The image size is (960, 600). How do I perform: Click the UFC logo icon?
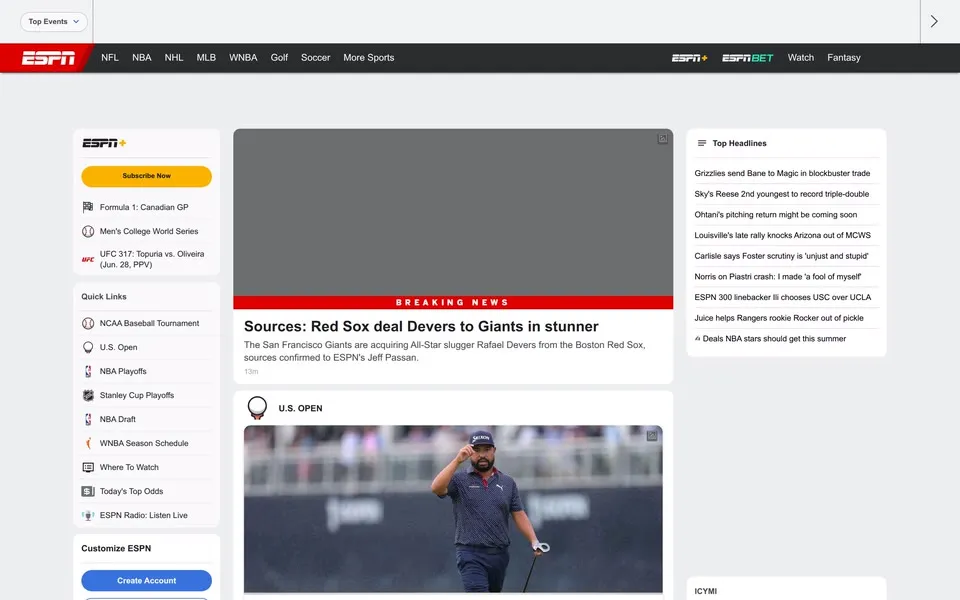pos(88,260)
